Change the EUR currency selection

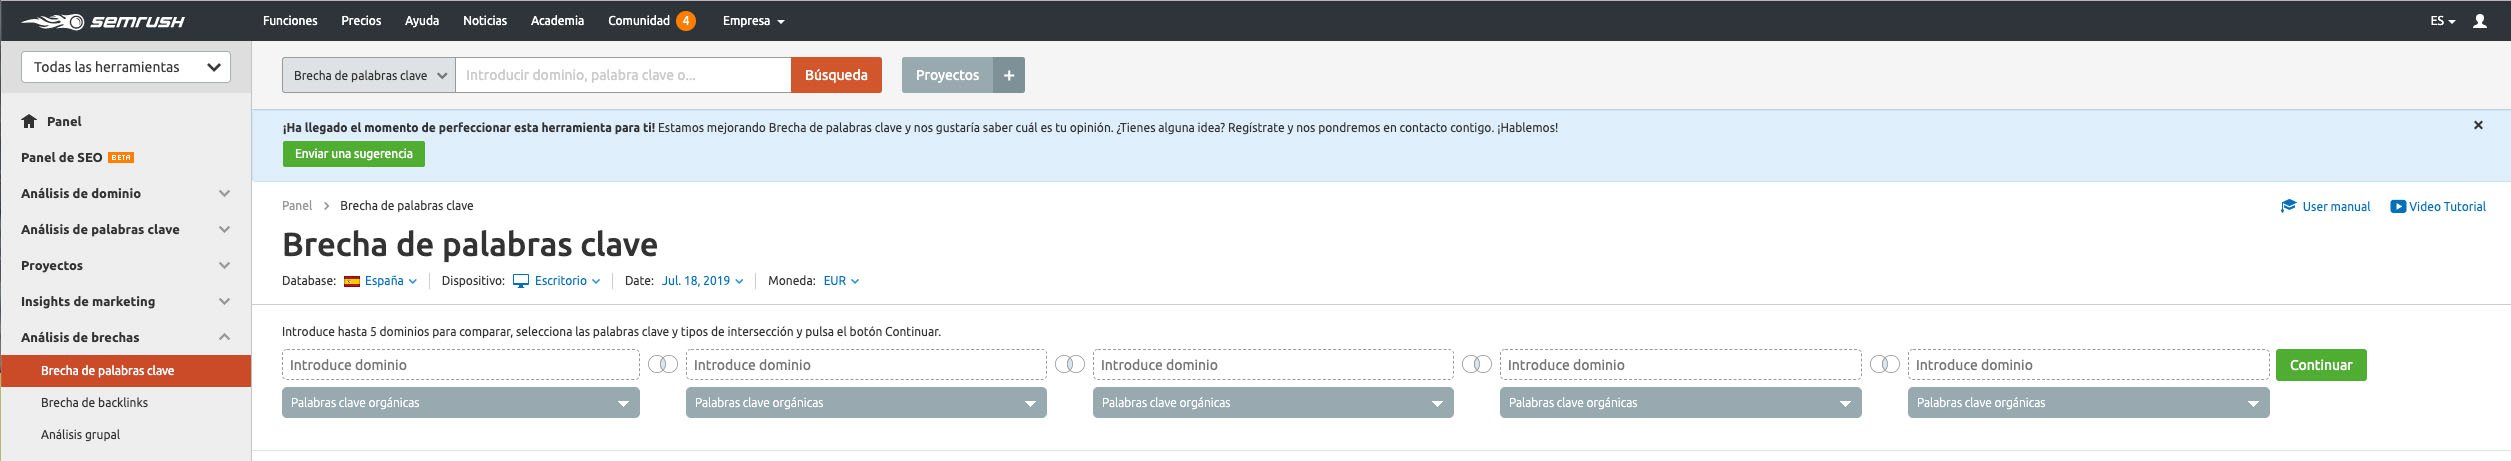pos(841,281)
